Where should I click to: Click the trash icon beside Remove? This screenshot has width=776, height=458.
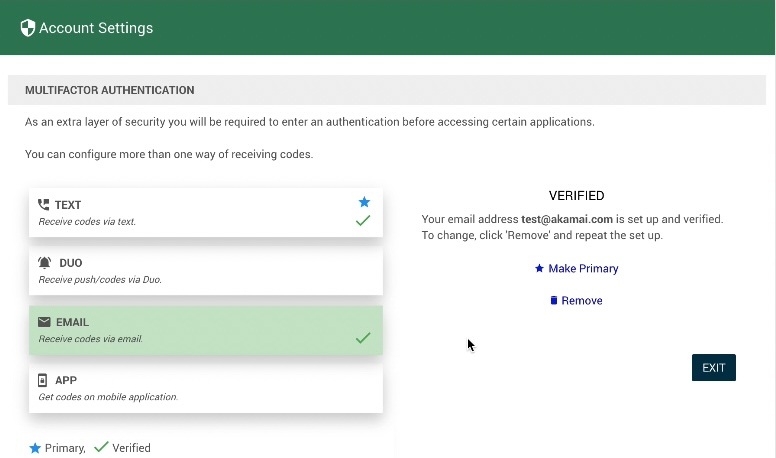tap(554, 300)
